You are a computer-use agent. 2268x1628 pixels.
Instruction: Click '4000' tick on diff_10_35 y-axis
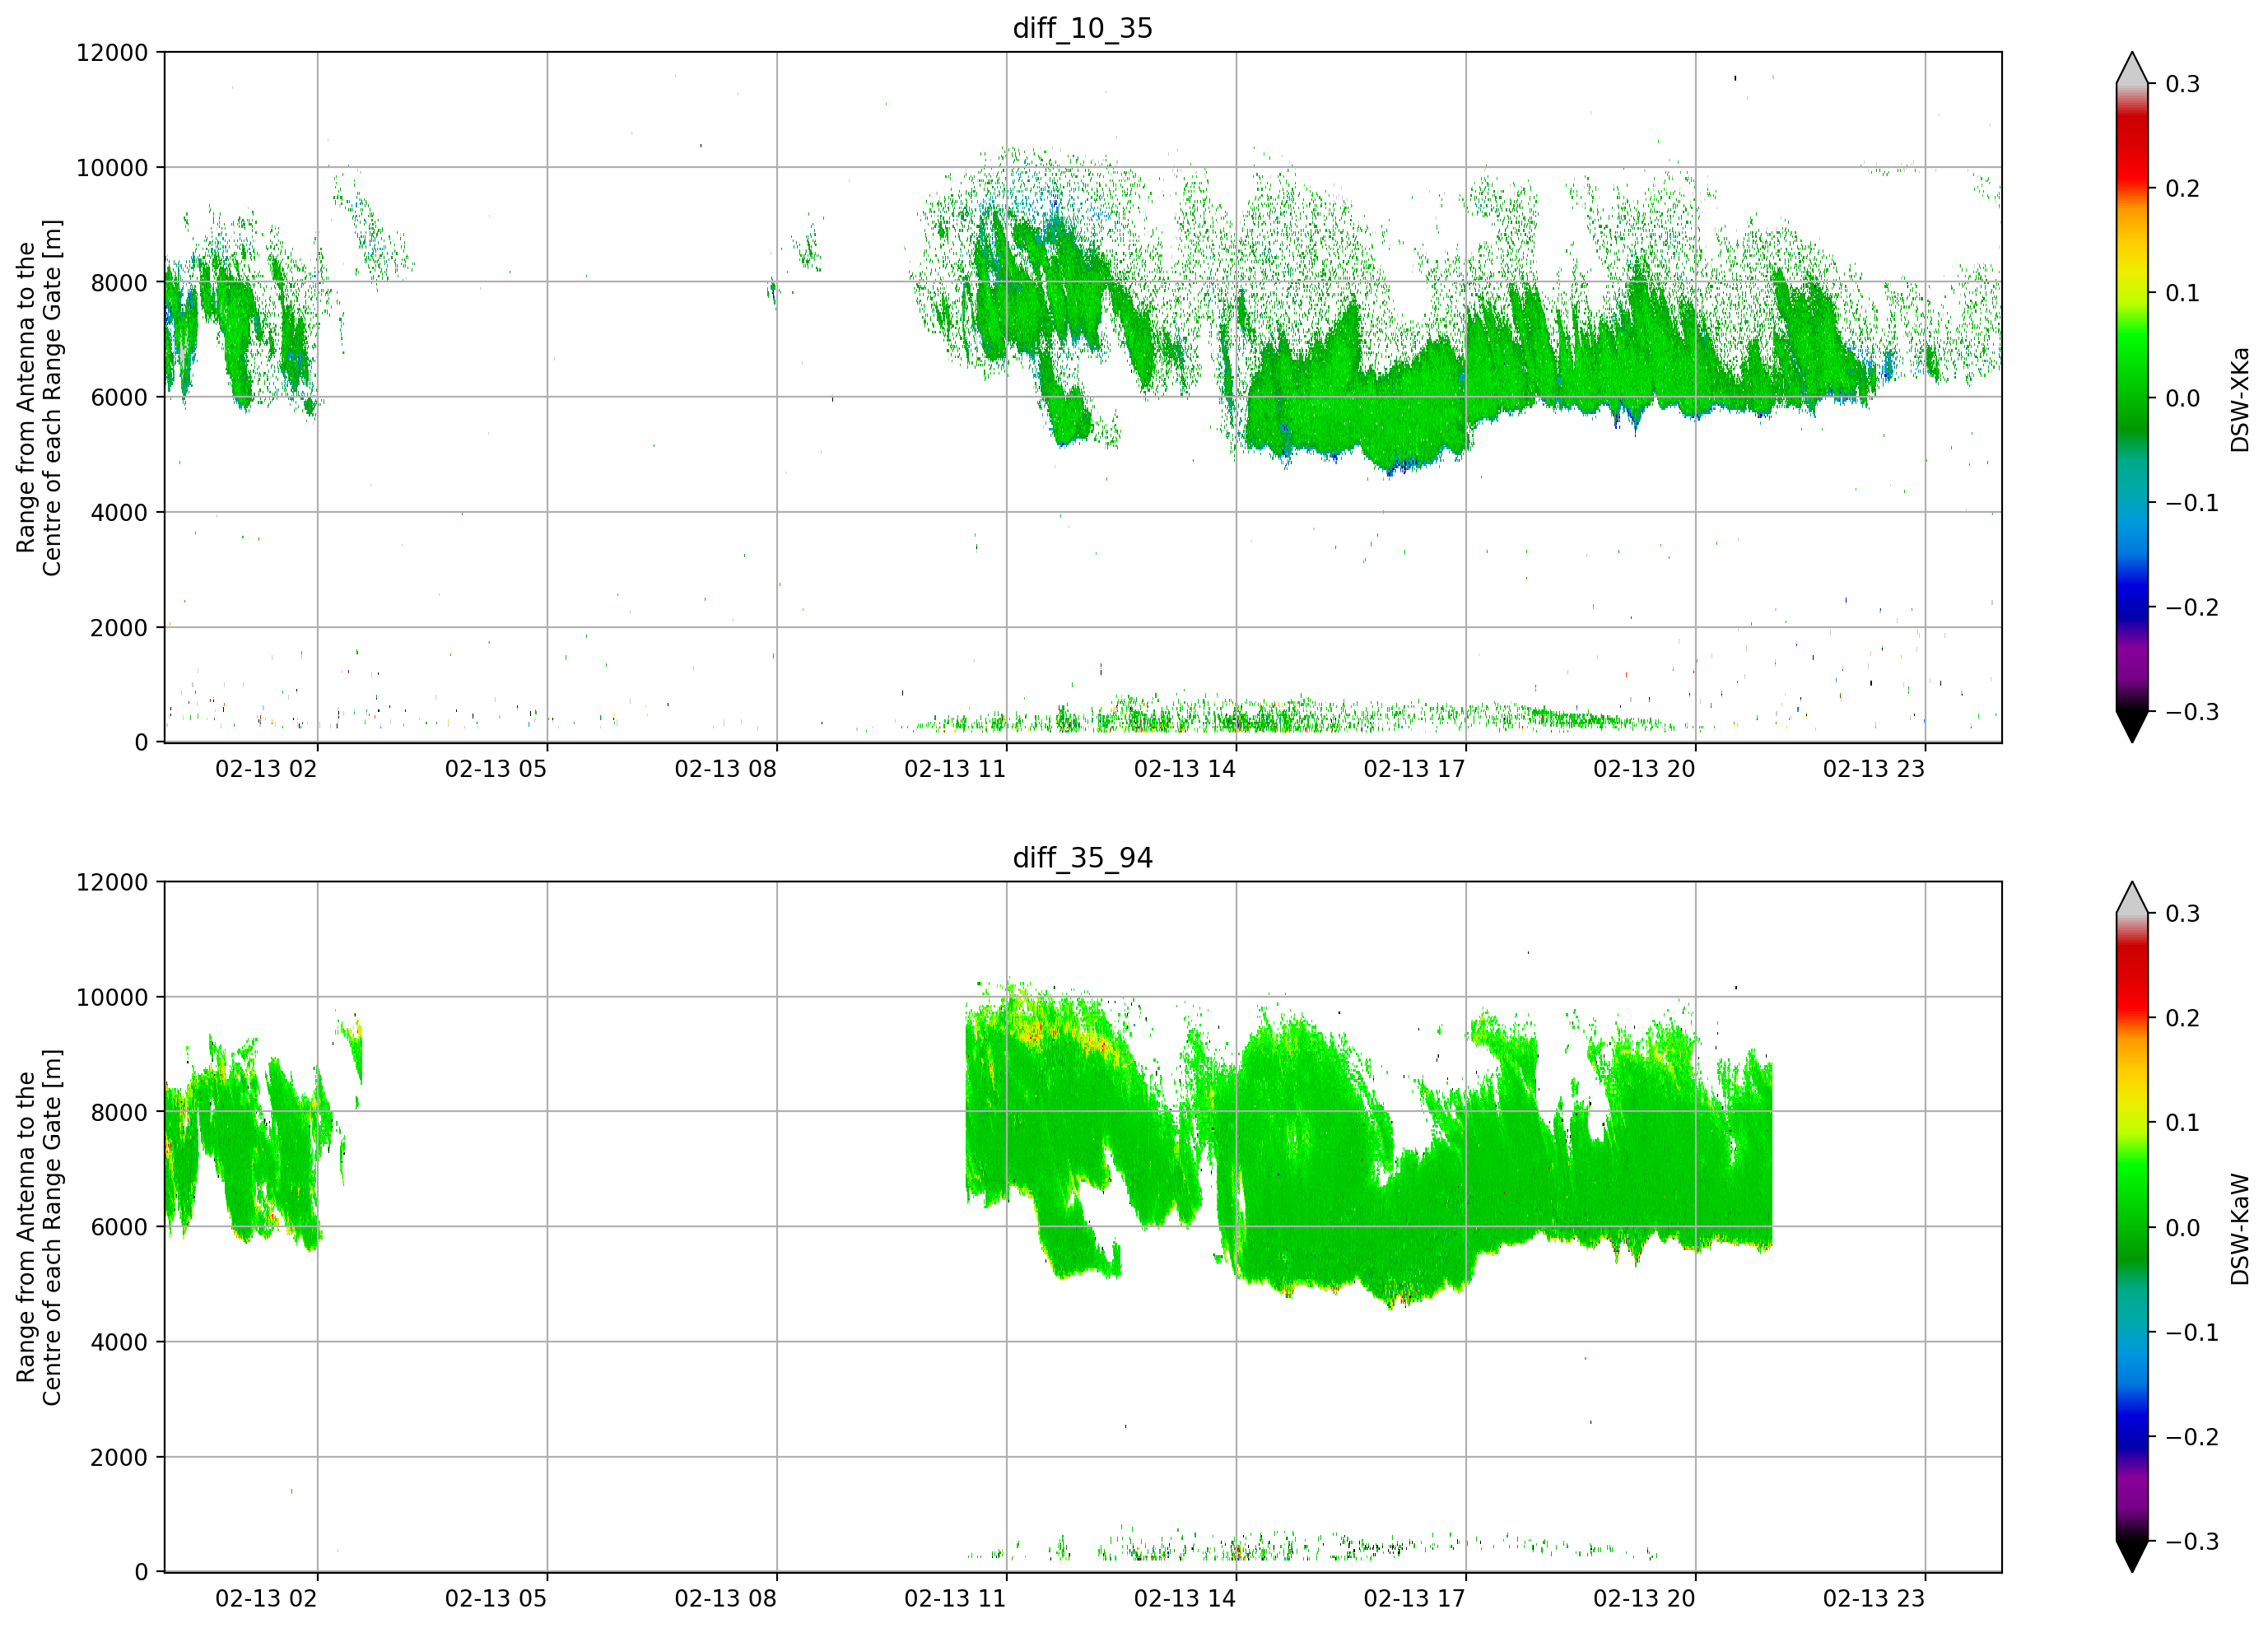click(x=119, y=513)
